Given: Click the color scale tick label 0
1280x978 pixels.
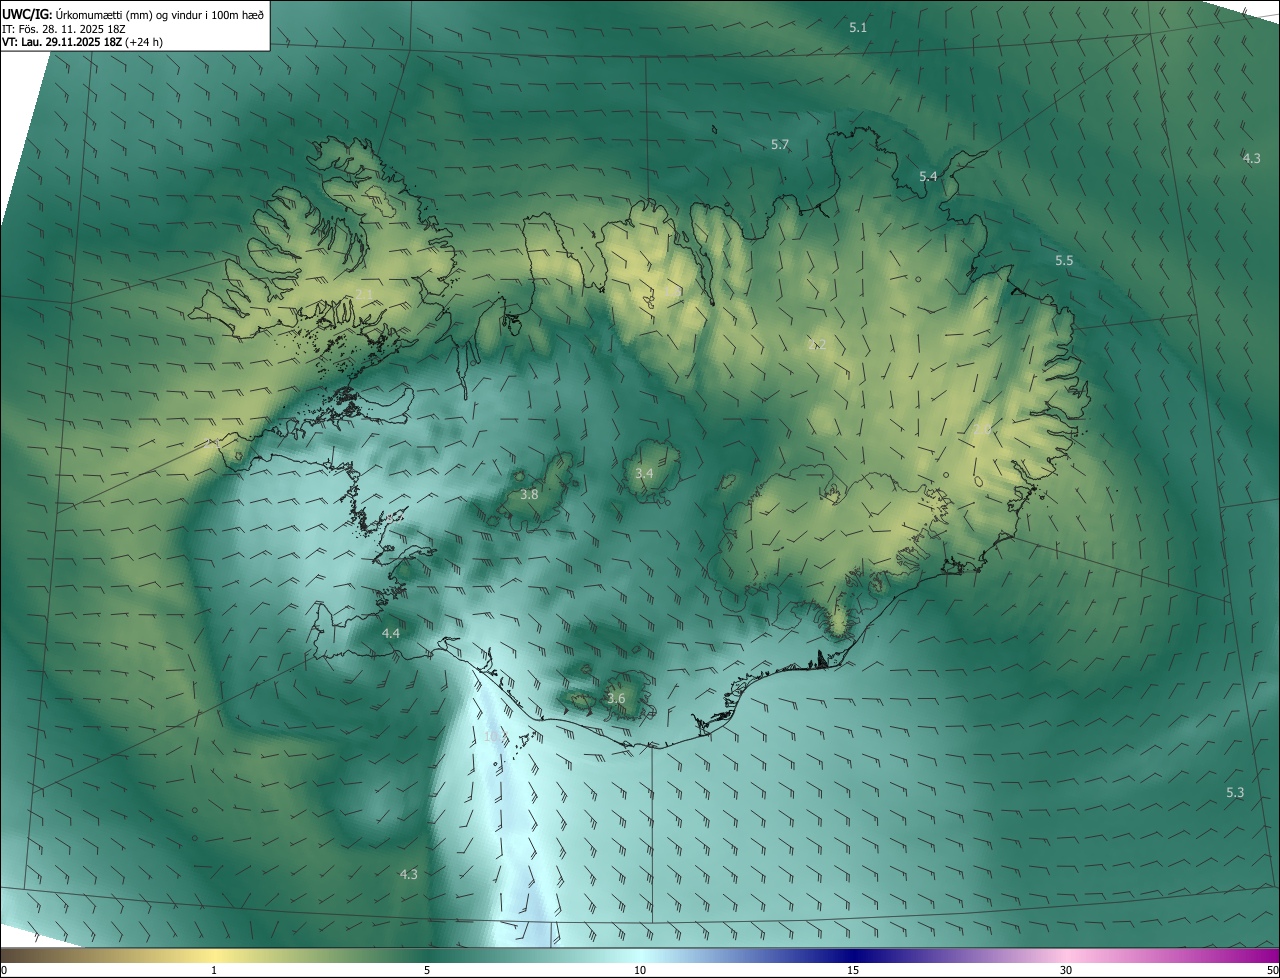Looking at the screenshot, I should 4,970.
